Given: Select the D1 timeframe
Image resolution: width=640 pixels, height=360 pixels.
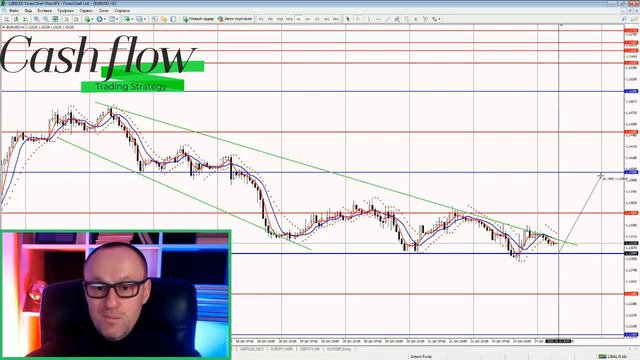Looking at the screenshot, I should tap(317, 19).
